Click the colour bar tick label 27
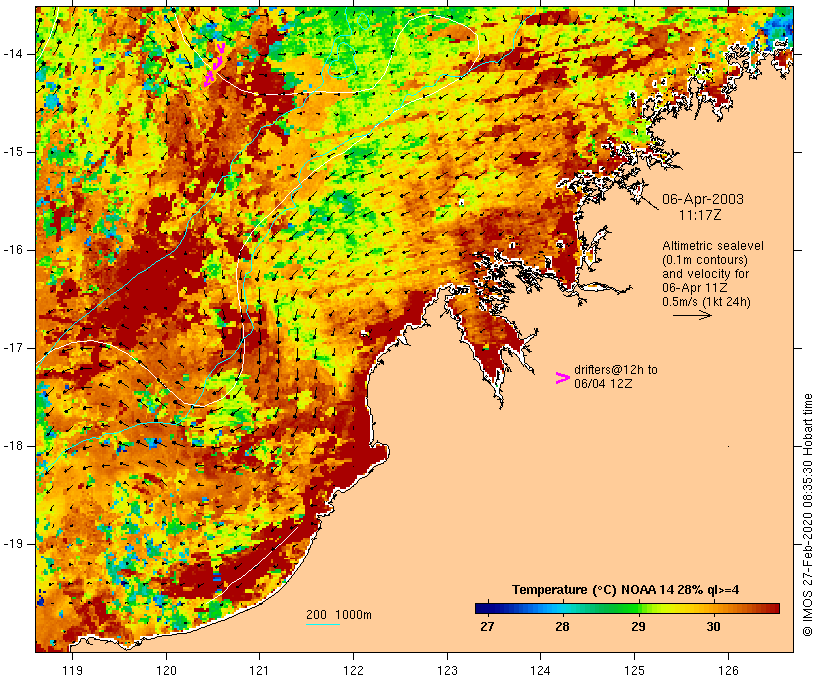This screenshot has height=680, width=820. click(487, 626)
